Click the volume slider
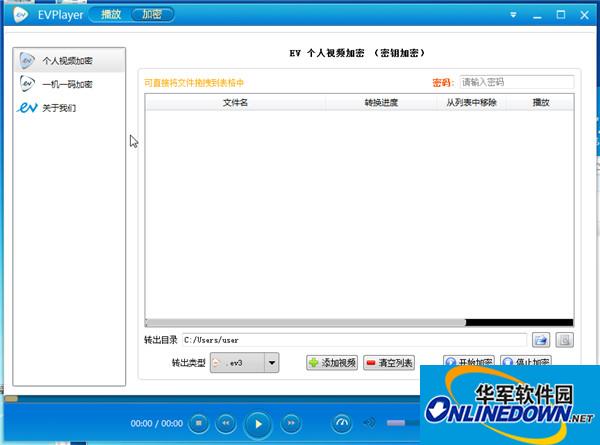Viewport: 600px width, 445px height. tap(403, 423)
